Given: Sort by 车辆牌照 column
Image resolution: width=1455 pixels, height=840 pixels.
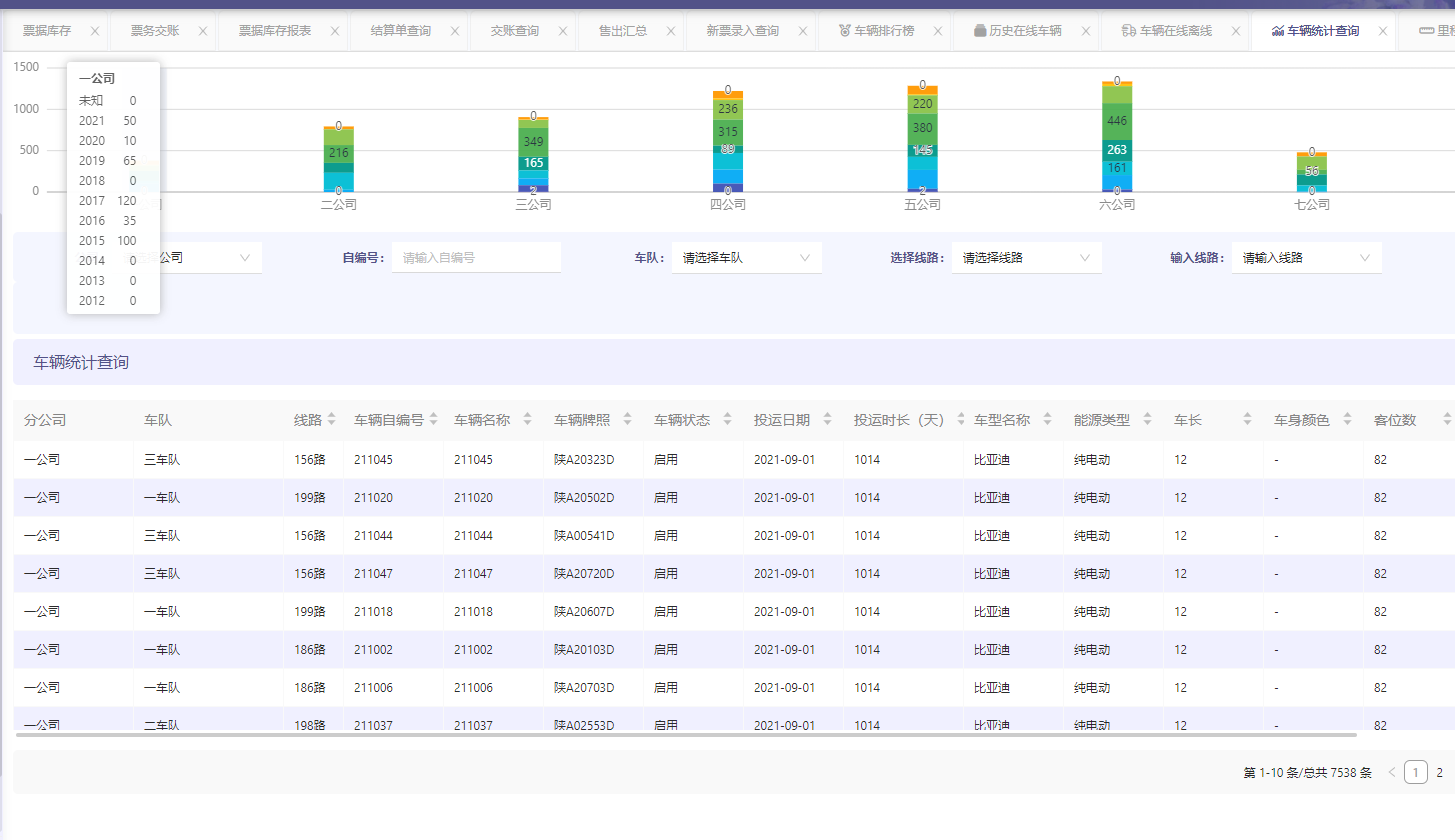Looking at the screenshot, I should point(628,420).
